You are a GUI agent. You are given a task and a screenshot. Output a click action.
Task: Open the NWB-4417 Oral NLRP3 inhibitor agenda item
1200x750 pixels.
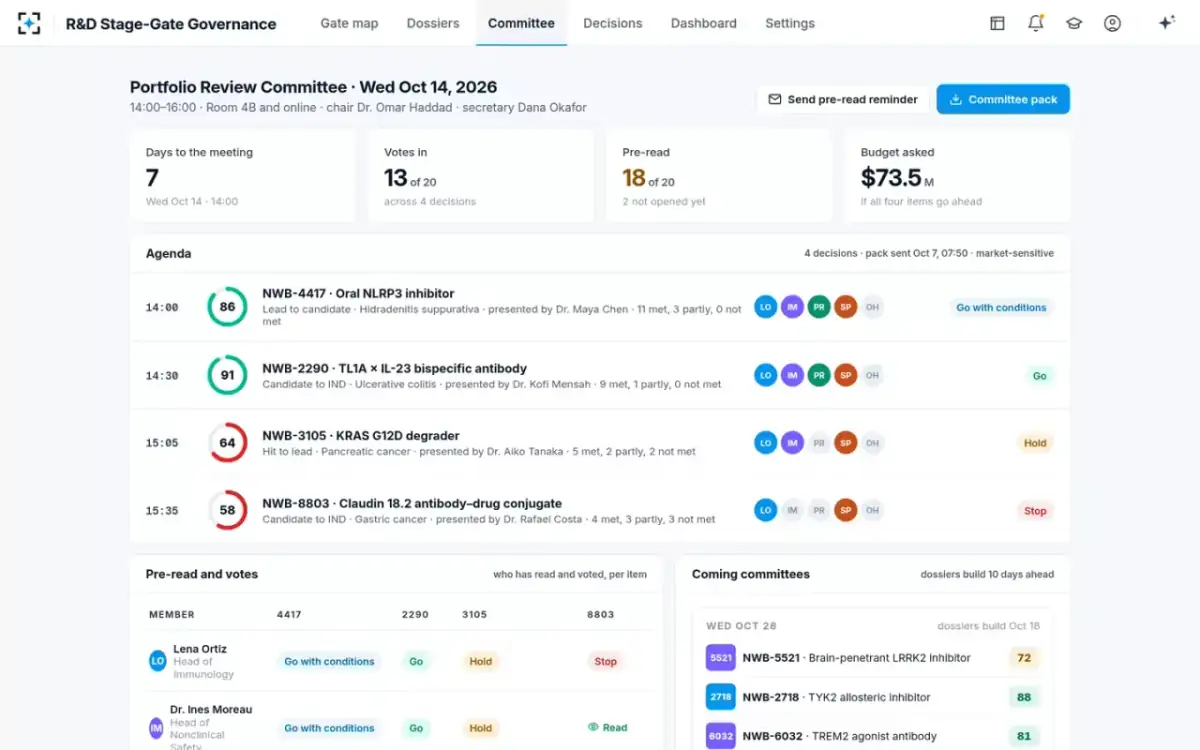coord(600,307)
